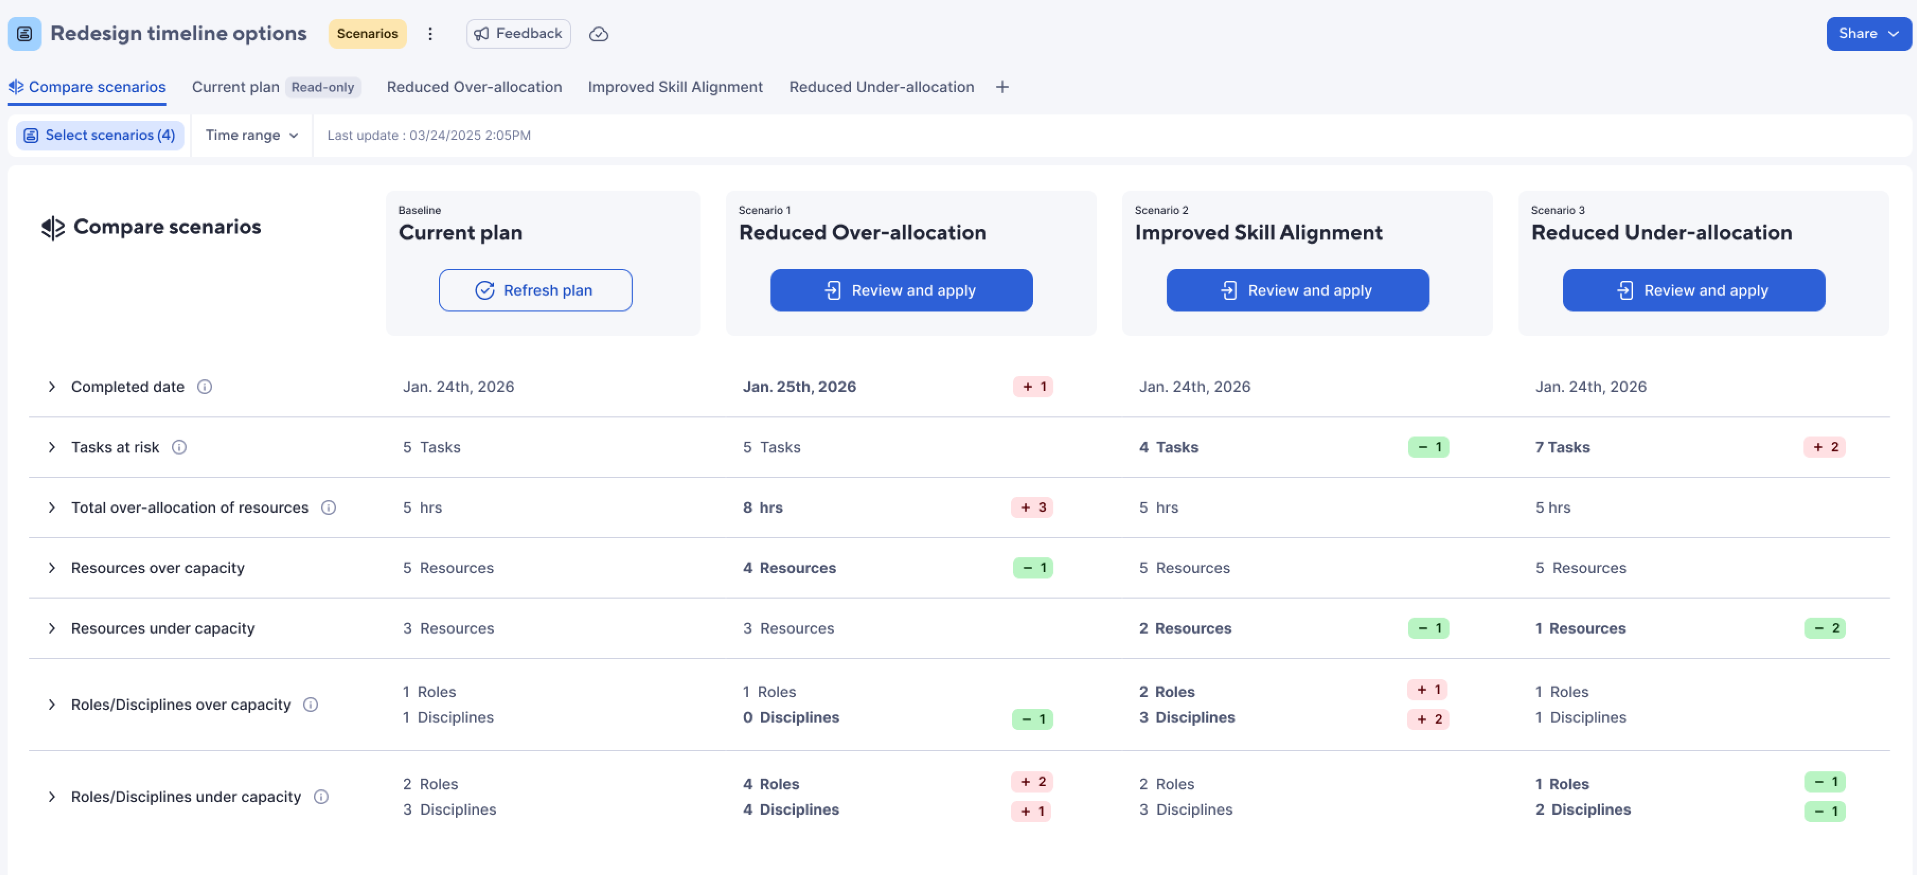The height and width of the screenshot is (875, 1917).
Task: Click Select scenarios (4) button
Action: 100,135
